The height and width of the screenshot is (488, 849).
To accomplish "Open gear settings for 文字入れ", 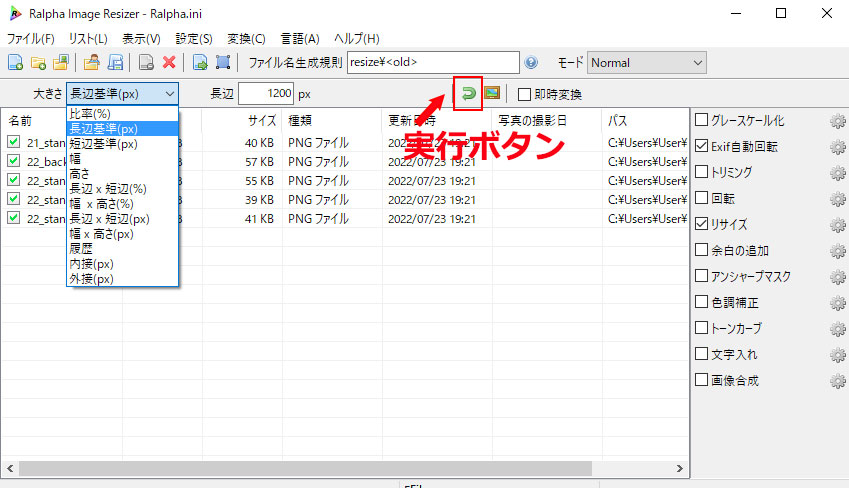I will [838, 355].
